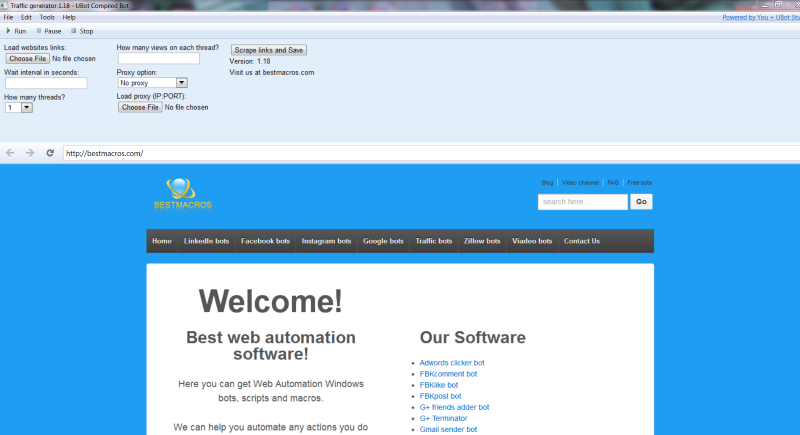800x435 pixels.
Task: Open the FAQ link
Action: [x=613, y=183]
